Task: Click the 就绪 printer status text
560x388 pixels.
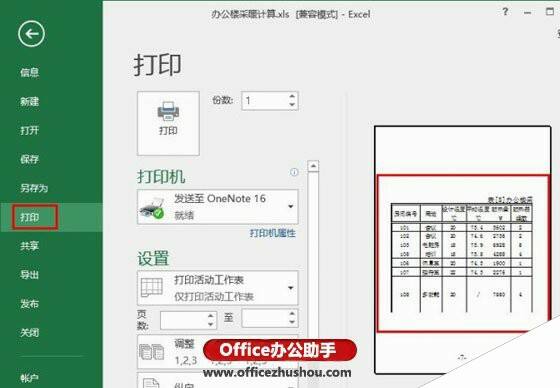Action: coord(184,215)
